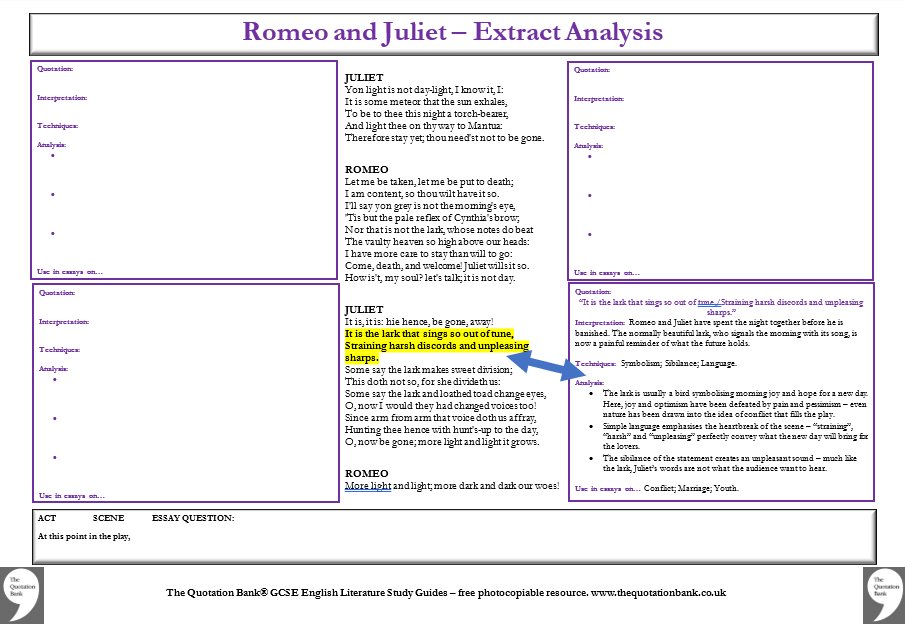The height and width of the screenshot is (624, 905).
Task: Click the ACT label in bottom box
Action: click(47, 518)
